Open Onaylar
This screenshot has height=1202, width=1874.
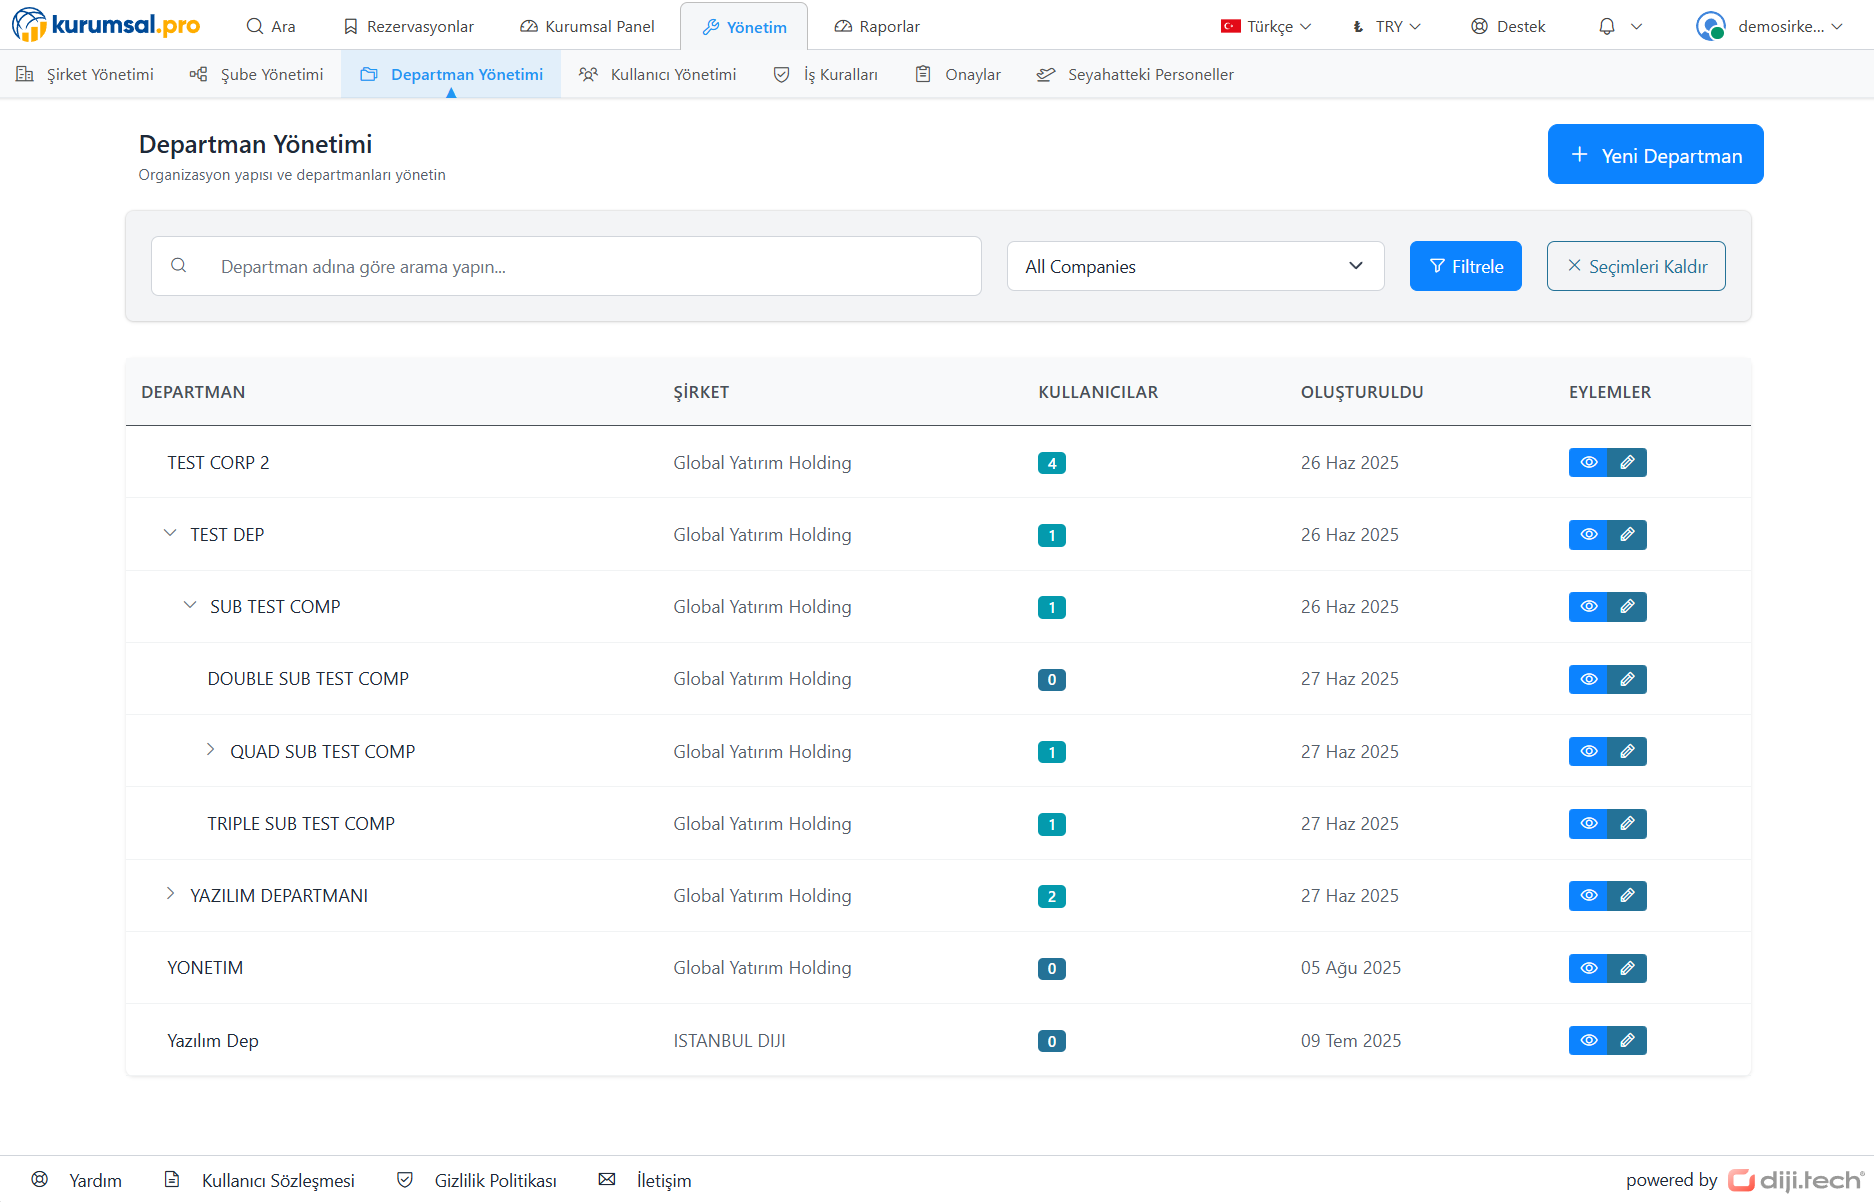(x=958, y=74)
